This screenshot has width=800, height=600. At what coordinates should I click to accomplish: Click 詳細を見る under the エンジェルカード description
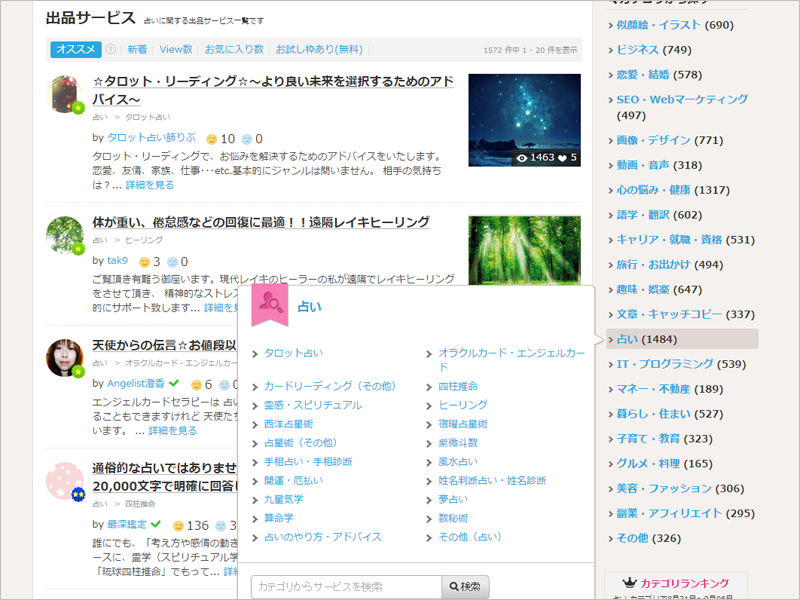[x=172, y=431]
